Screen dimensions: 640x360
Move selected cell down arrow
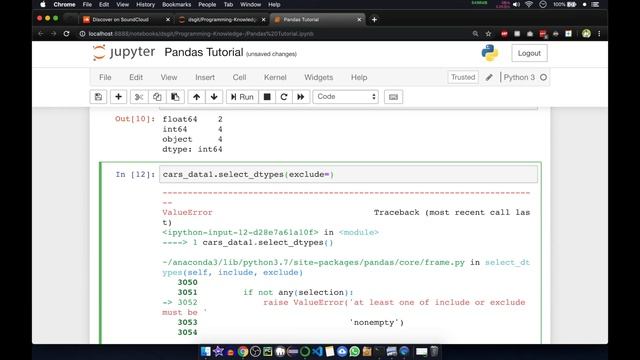[x=214, y=97]
